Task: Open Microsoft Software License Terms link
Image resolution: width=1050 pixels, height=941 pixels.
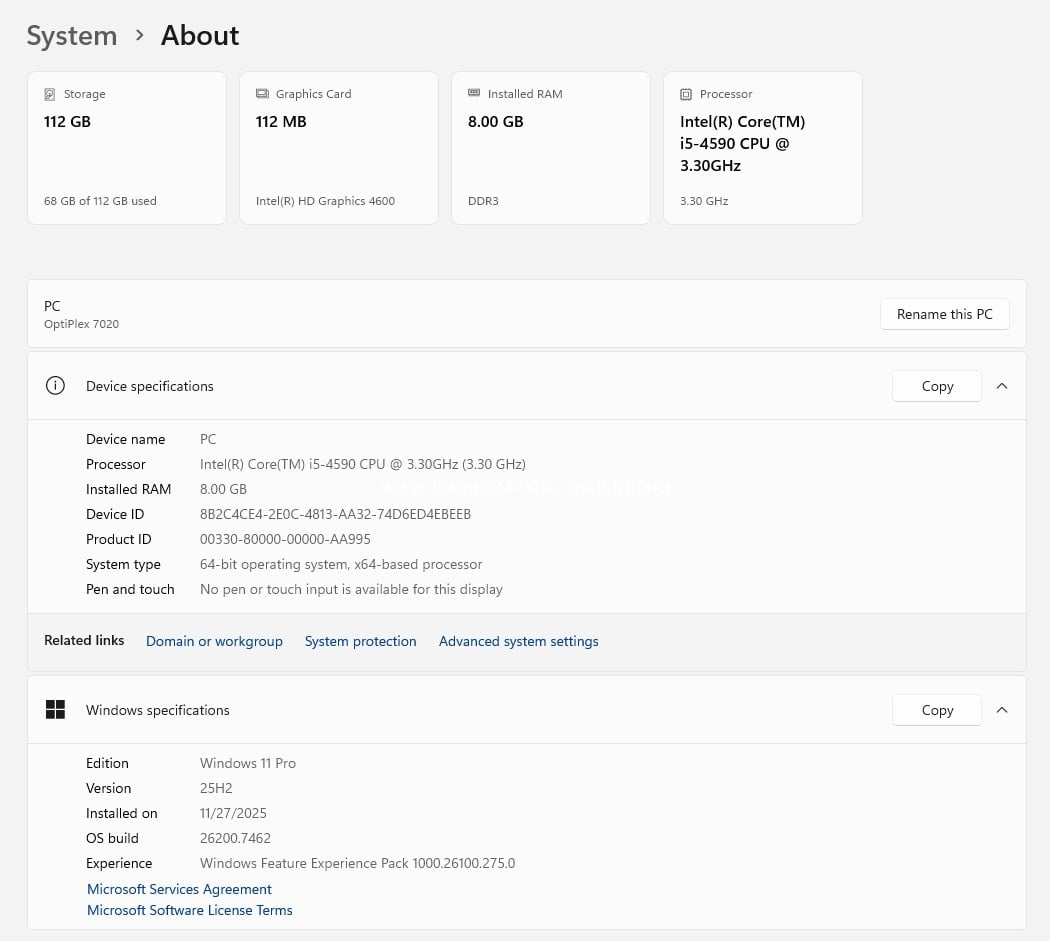Action: 190,910
